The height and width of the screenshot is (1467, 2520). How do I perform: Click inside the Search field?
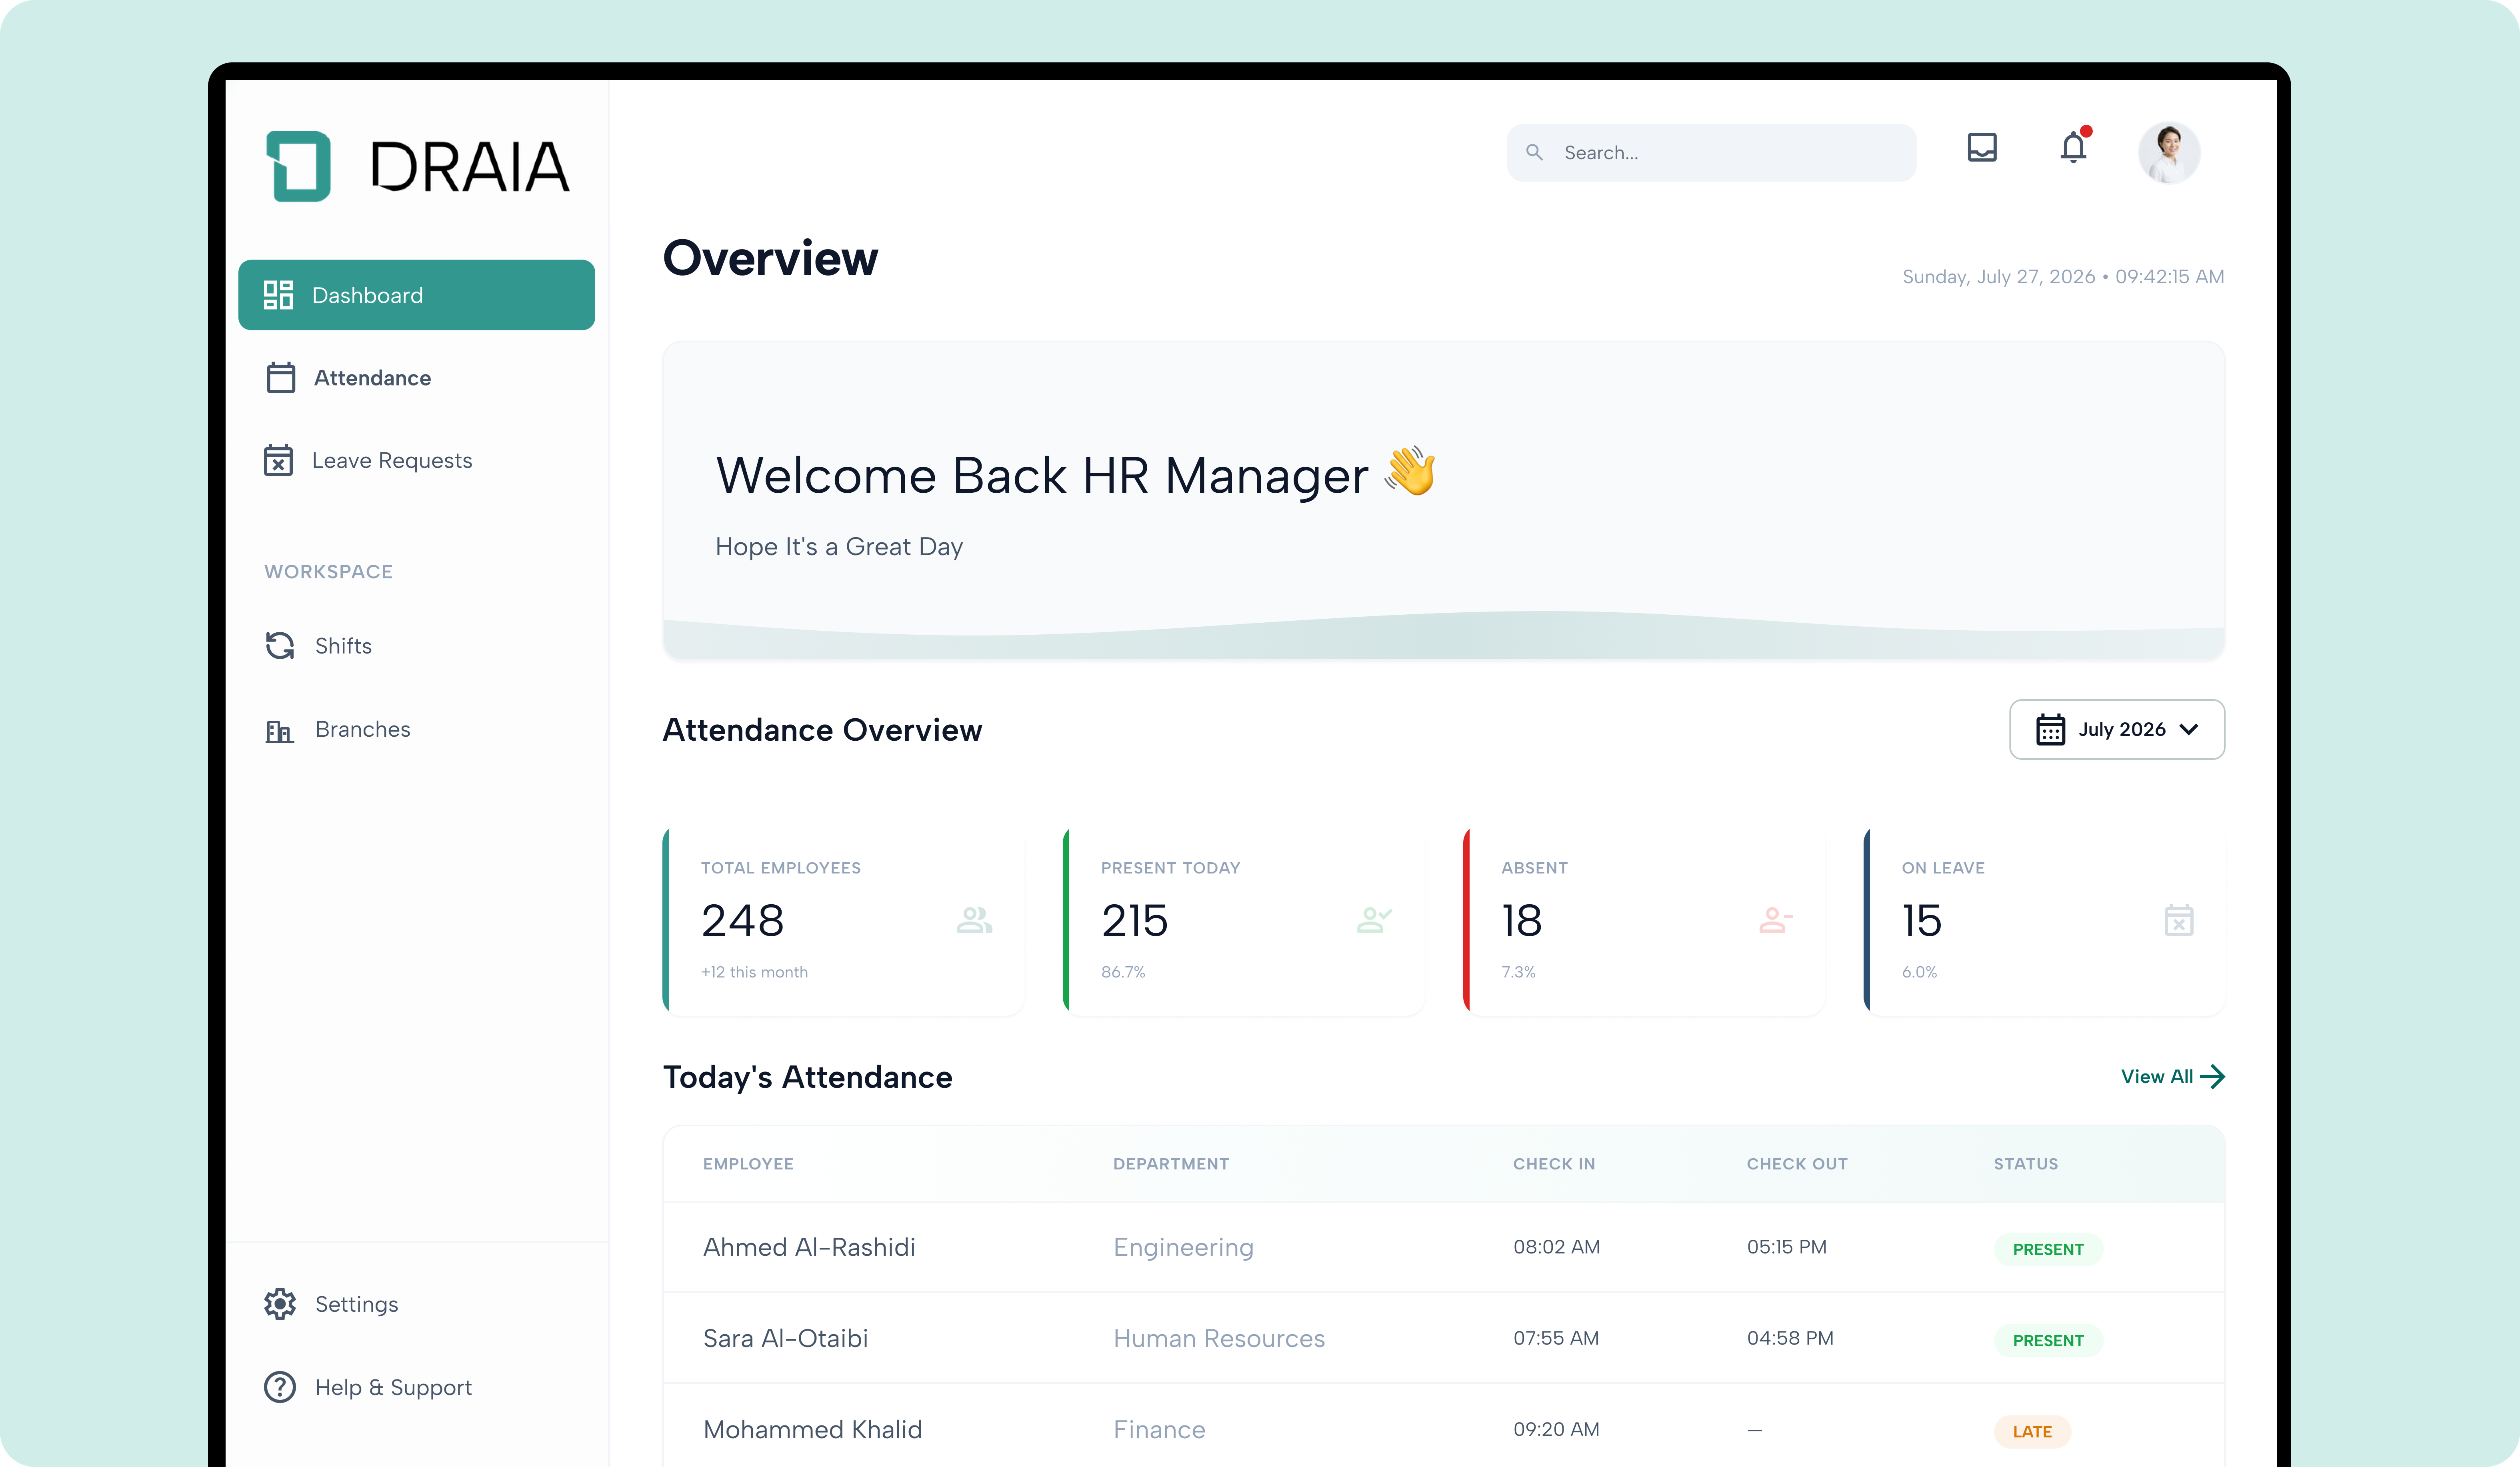1711,153
